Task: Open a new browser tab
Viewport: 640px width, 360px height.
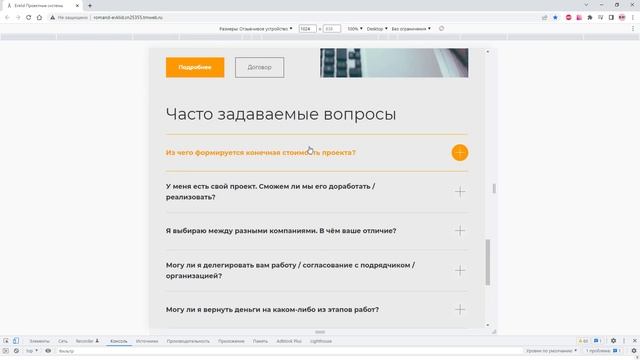Action: tap(90, 6)
